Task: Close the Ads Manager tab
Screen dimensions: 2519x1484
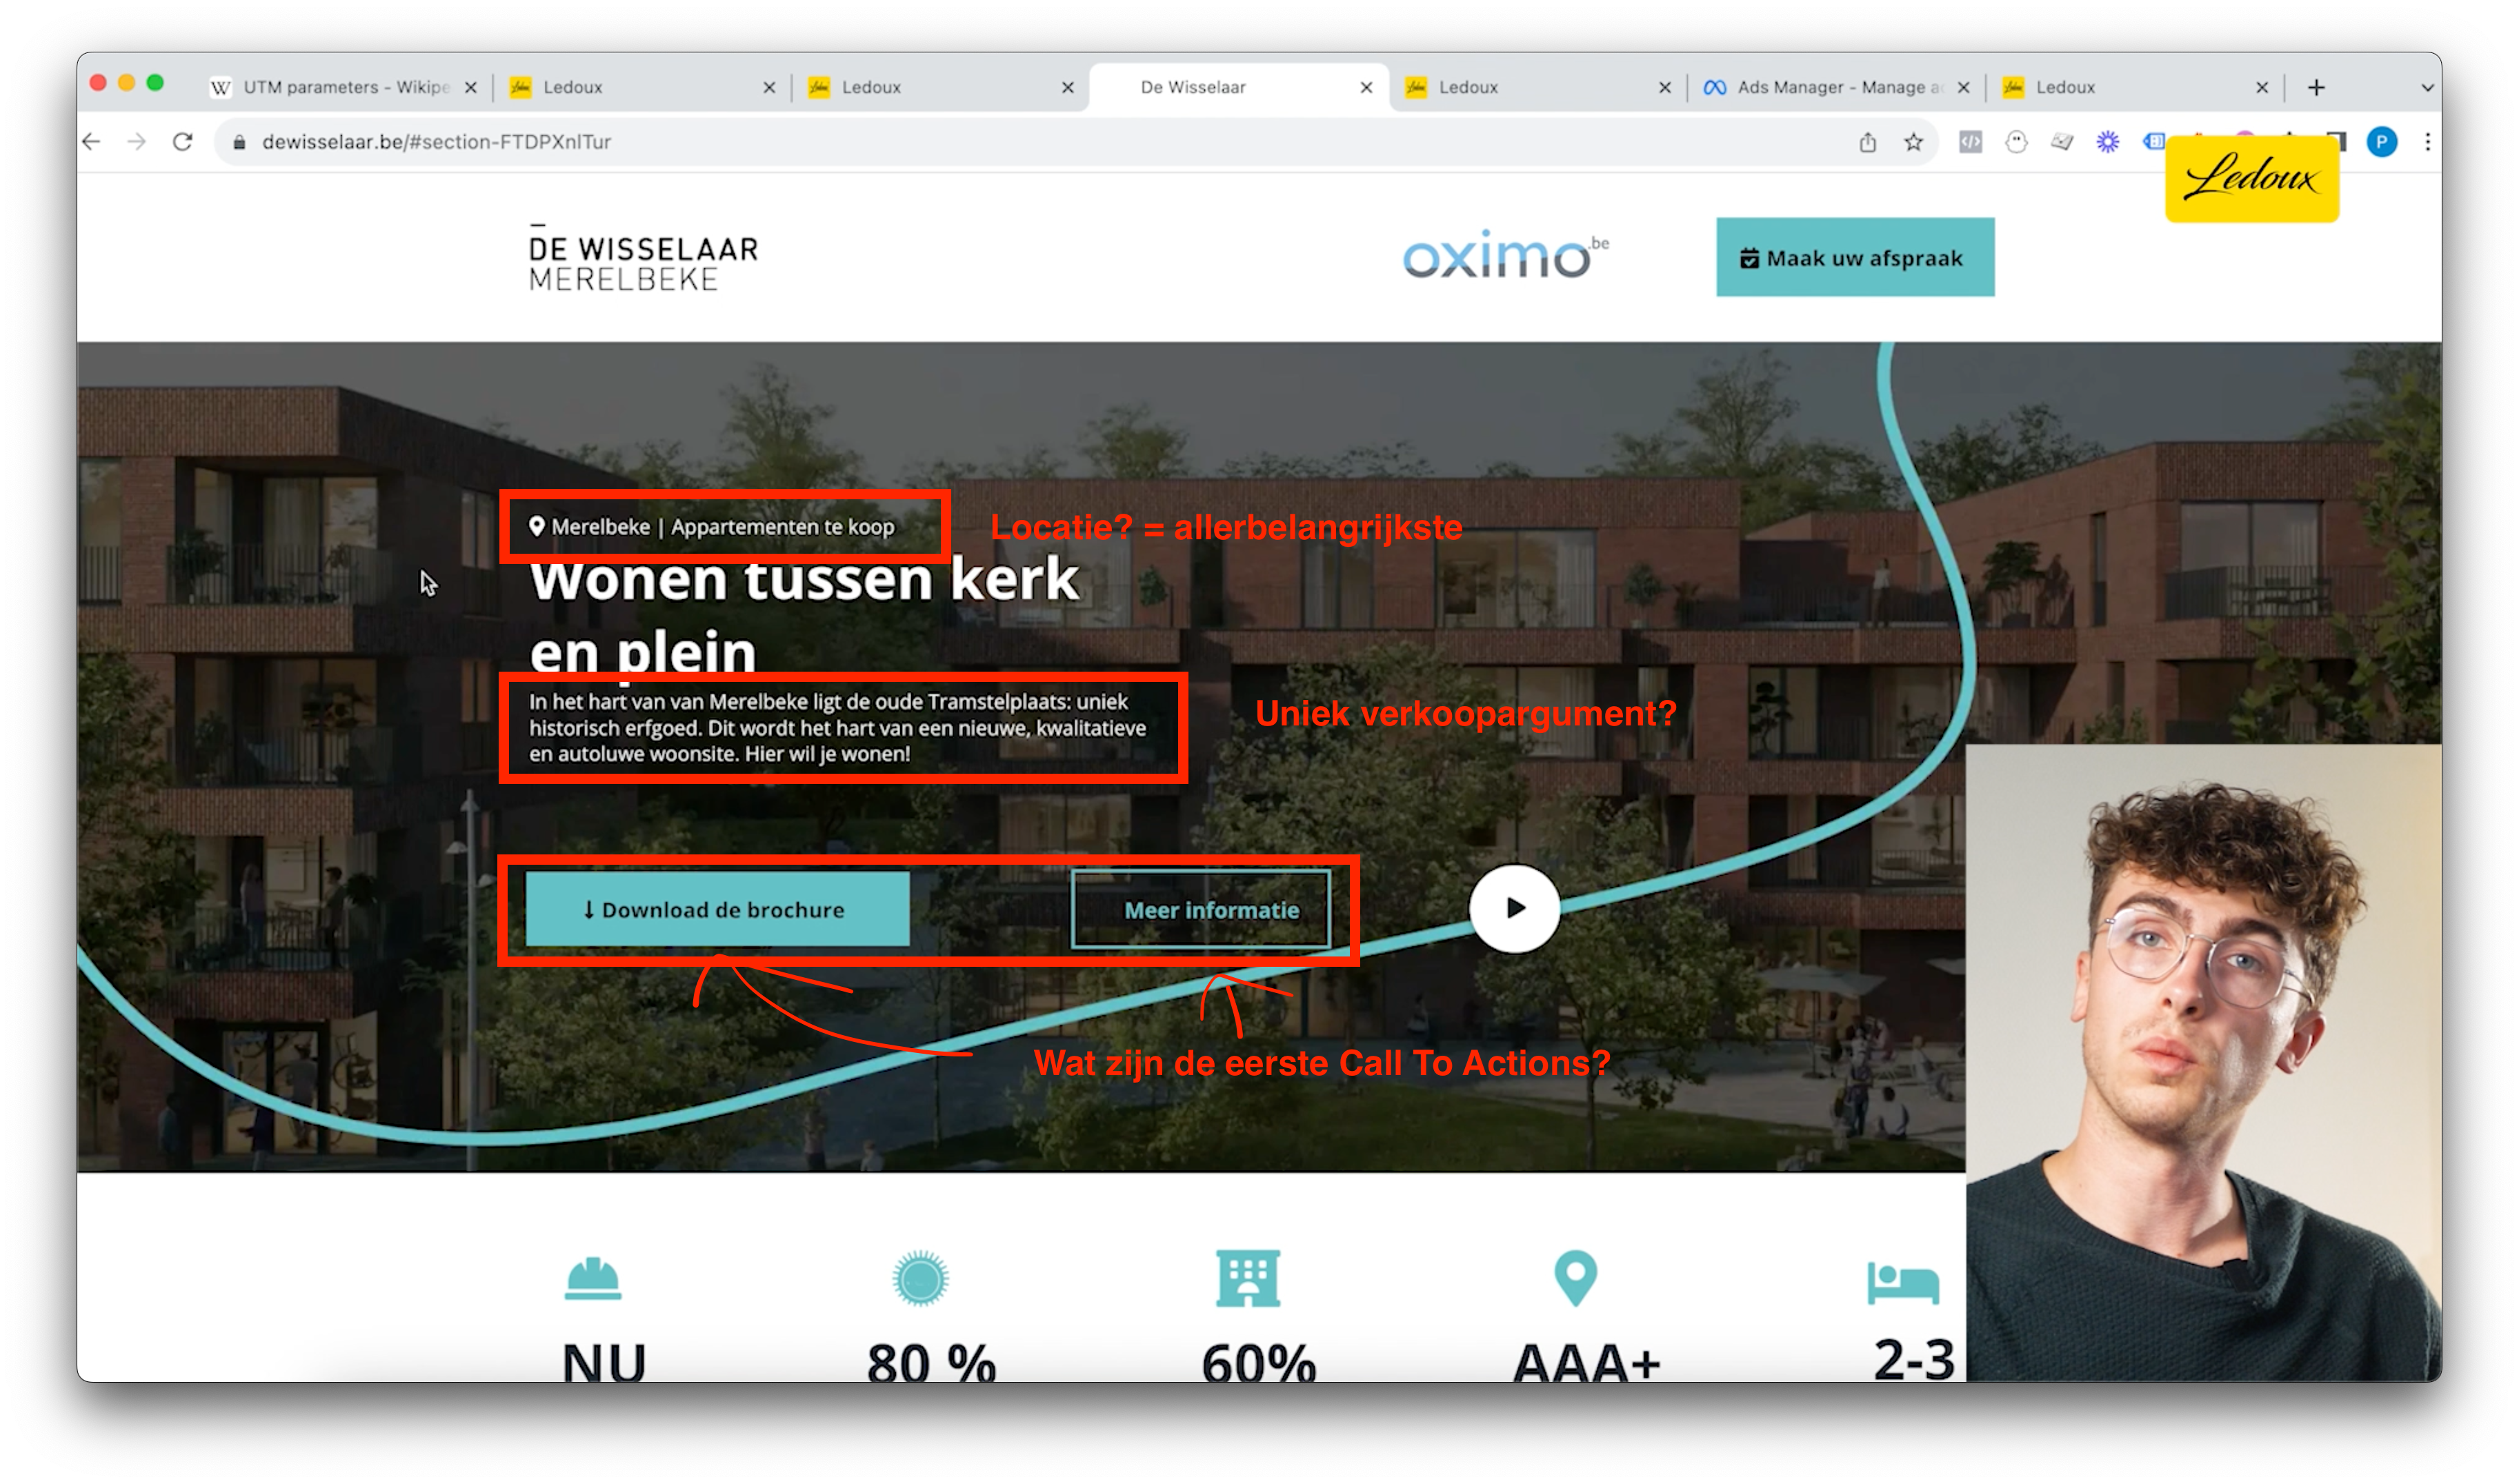Action: click(1963, 87)
